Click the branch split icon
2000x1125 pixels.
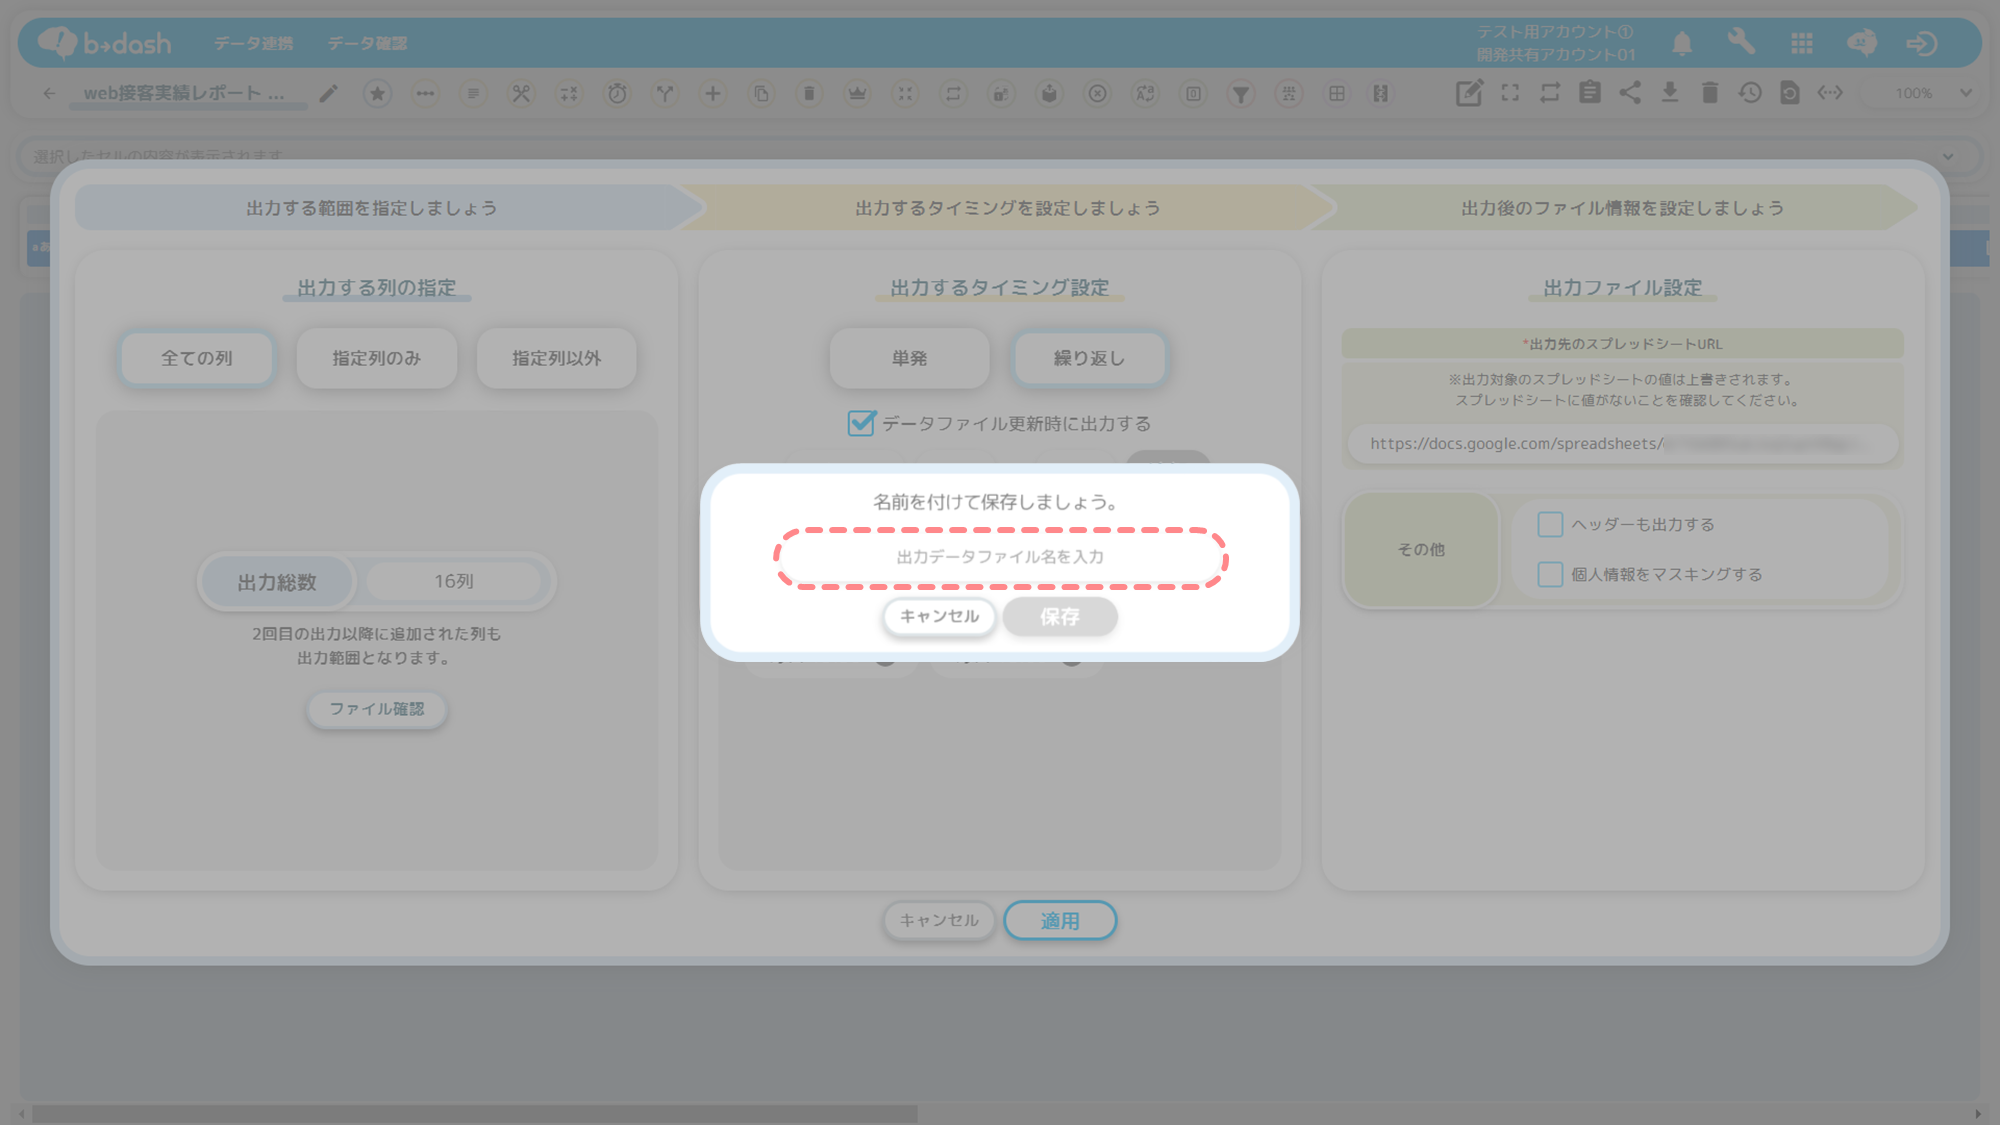click(x=665, y=93)
